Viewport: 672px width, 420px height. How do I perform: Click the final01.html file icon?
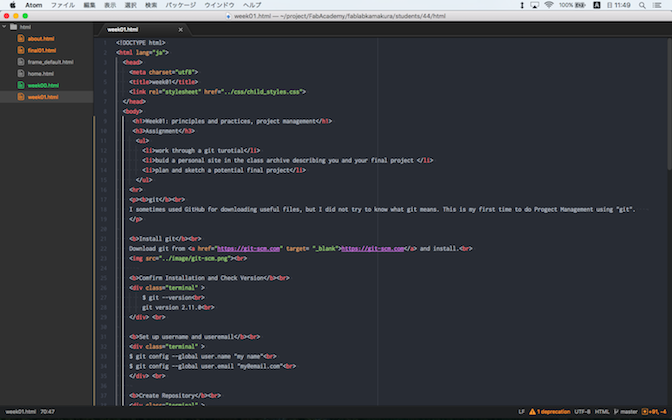(x=21, y=50)
